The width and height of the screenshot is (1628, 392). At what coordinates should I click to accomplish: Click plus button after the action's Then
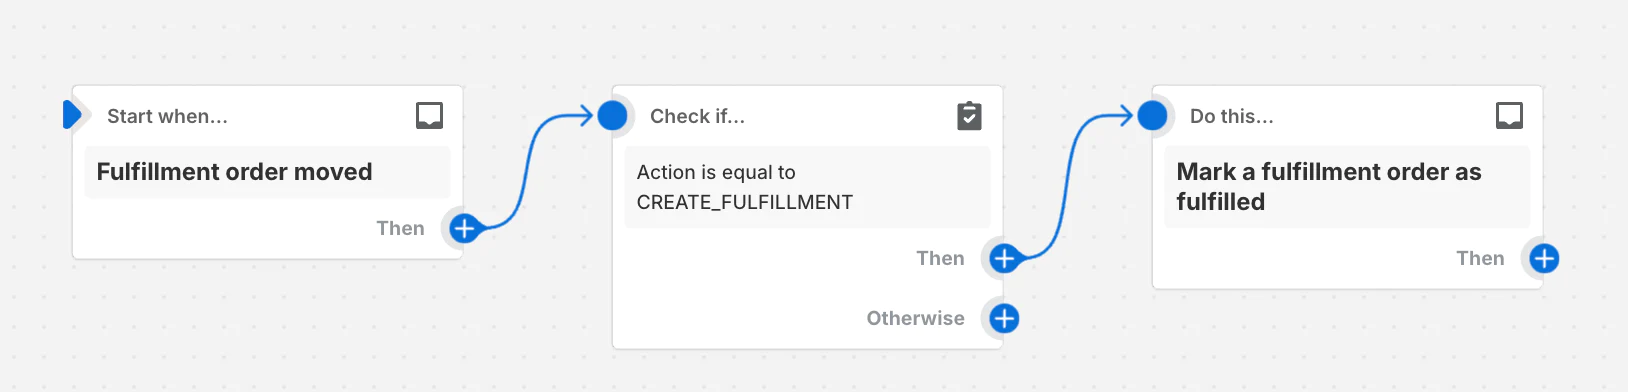(1544, 258)
